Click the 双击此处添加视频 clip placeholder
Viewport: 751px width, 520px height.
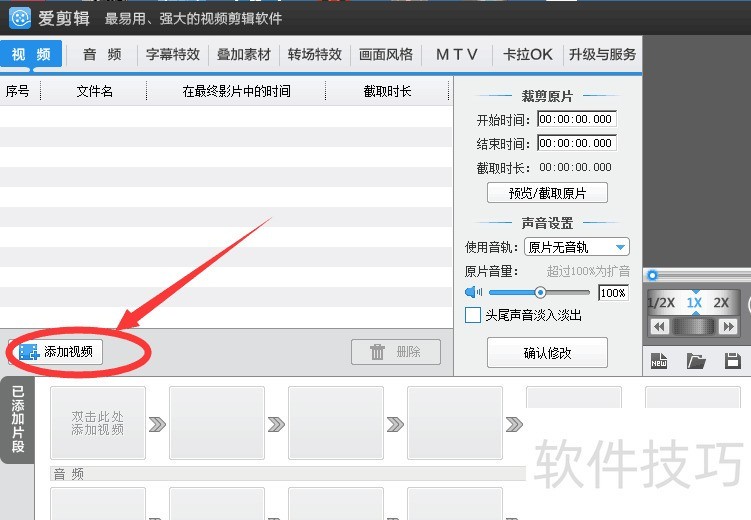[x=98, y=423]
